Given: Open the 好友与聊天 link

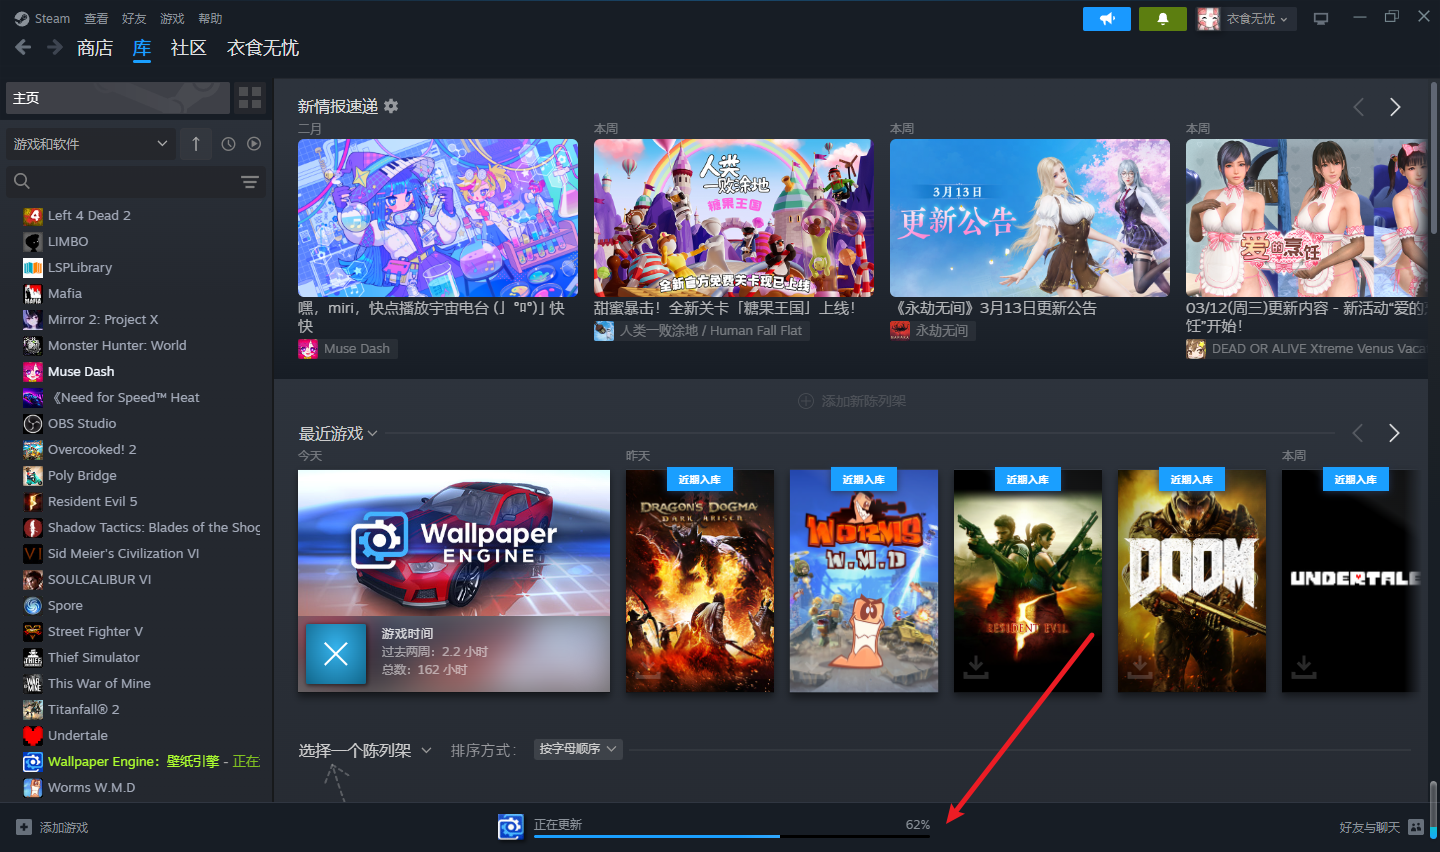Looking at the screenshot, I should pyautogui.click(x=1369, y=827).
